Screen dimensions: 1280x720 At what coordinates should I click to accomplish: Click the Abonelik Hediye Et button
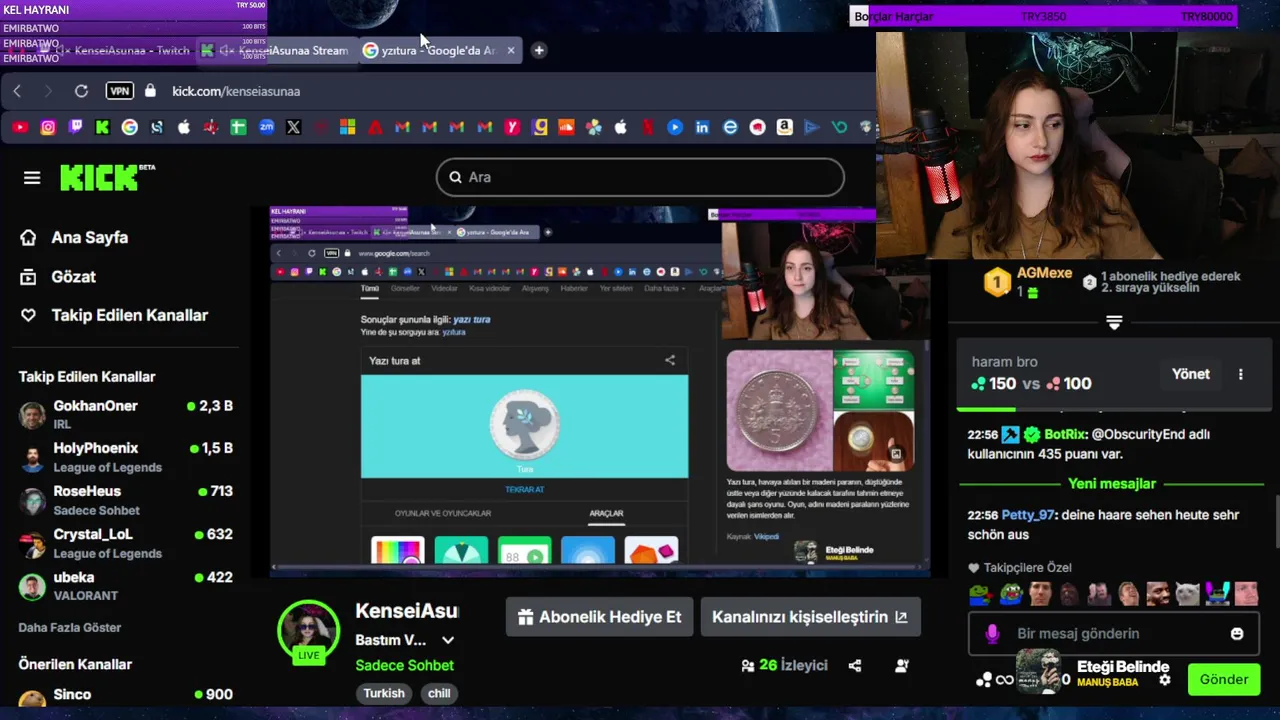[x=599, y=617]
